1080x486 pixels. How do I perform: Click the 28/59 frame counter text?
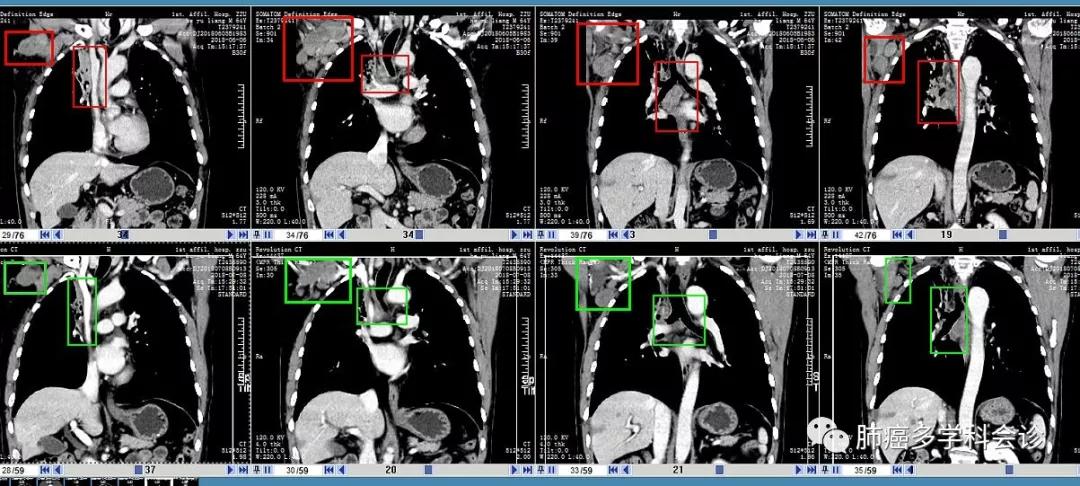[x=13, y=470]
